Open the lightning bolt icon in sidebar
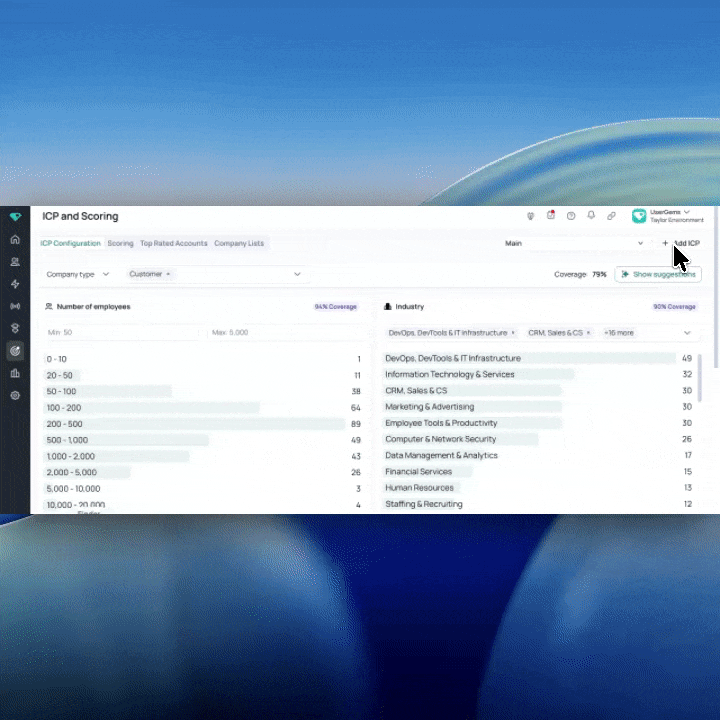Screen dimensions: 720x720 click(15, 284)
